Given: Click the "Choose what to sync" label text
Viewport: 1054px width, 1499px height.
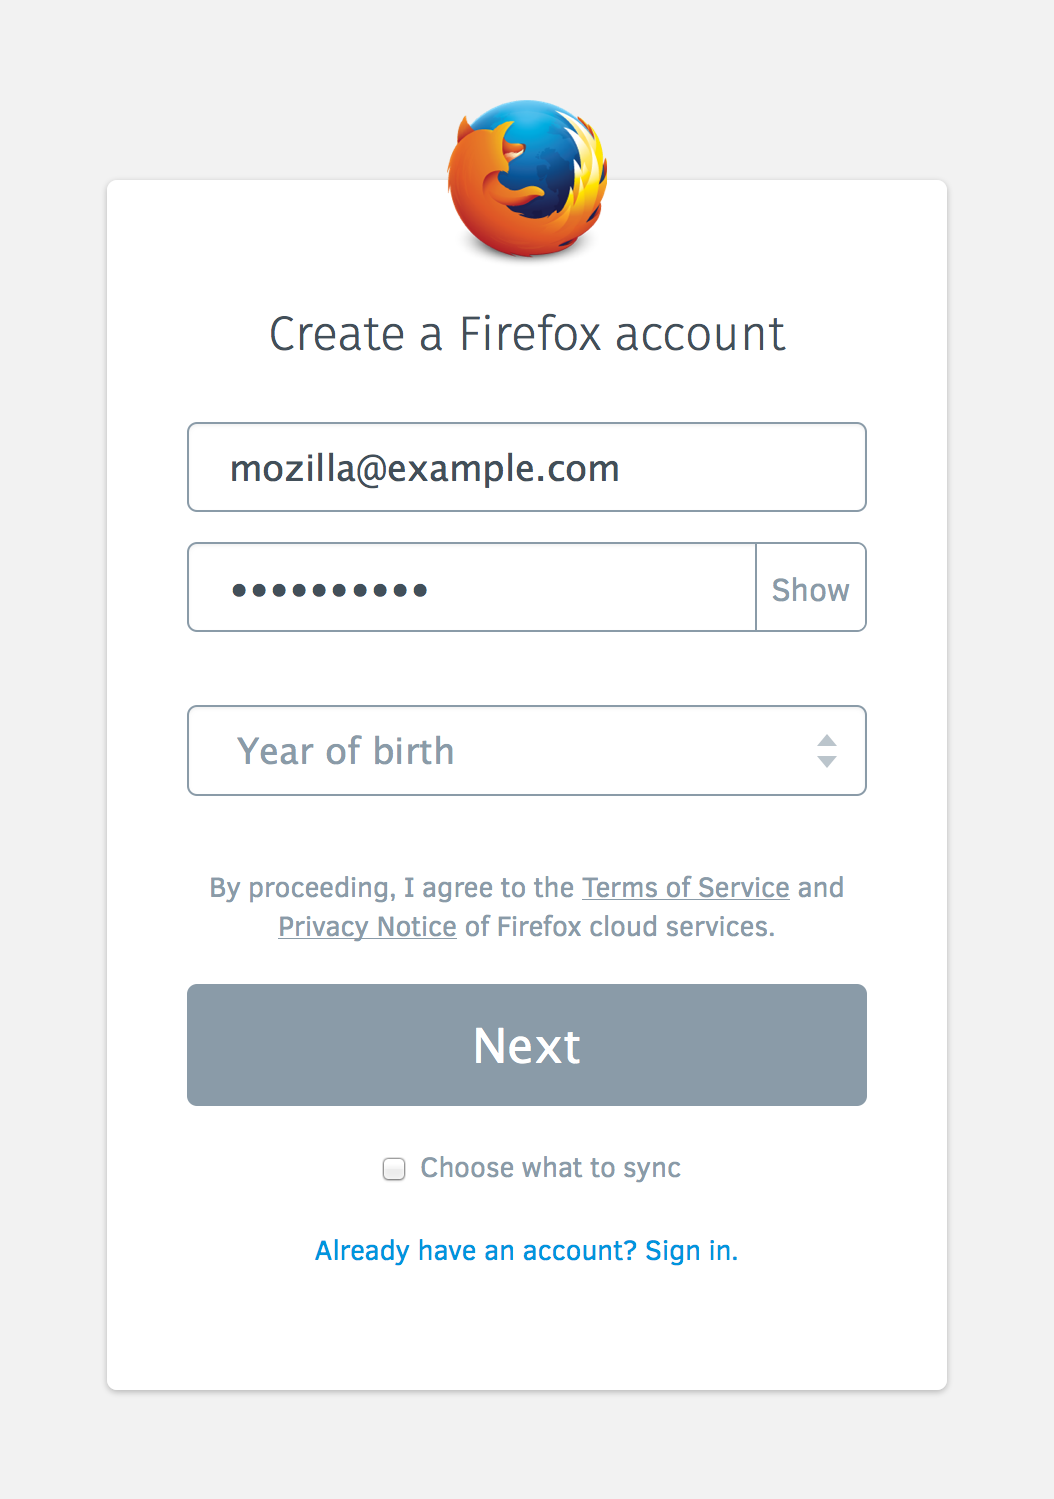Looking at the screenshot, I should pyautogui.click(x=550, y=1168).
